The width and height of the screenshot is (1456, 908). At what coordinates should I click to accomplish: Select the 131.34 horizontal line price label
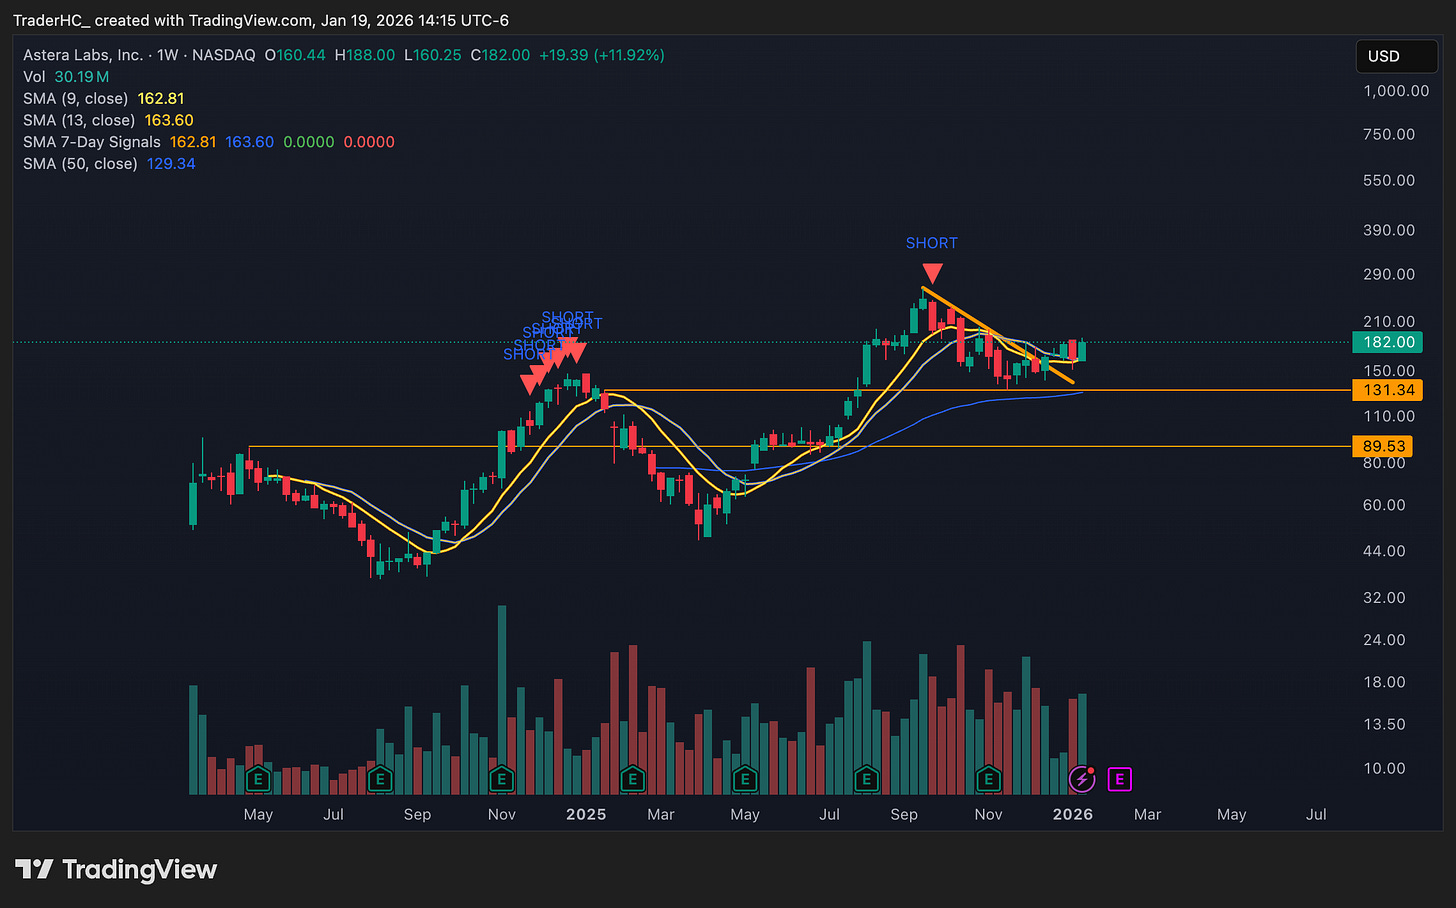tap(1386, 390)
